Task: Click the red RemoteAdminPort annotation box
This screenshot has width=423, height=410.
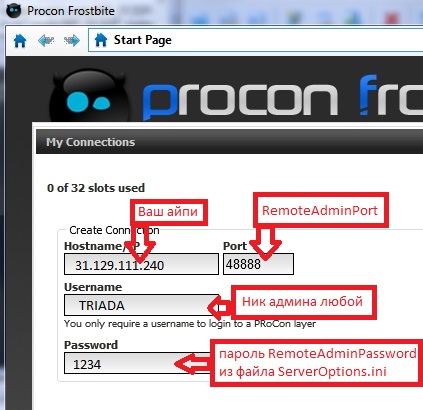Action: tap(321, 210)
